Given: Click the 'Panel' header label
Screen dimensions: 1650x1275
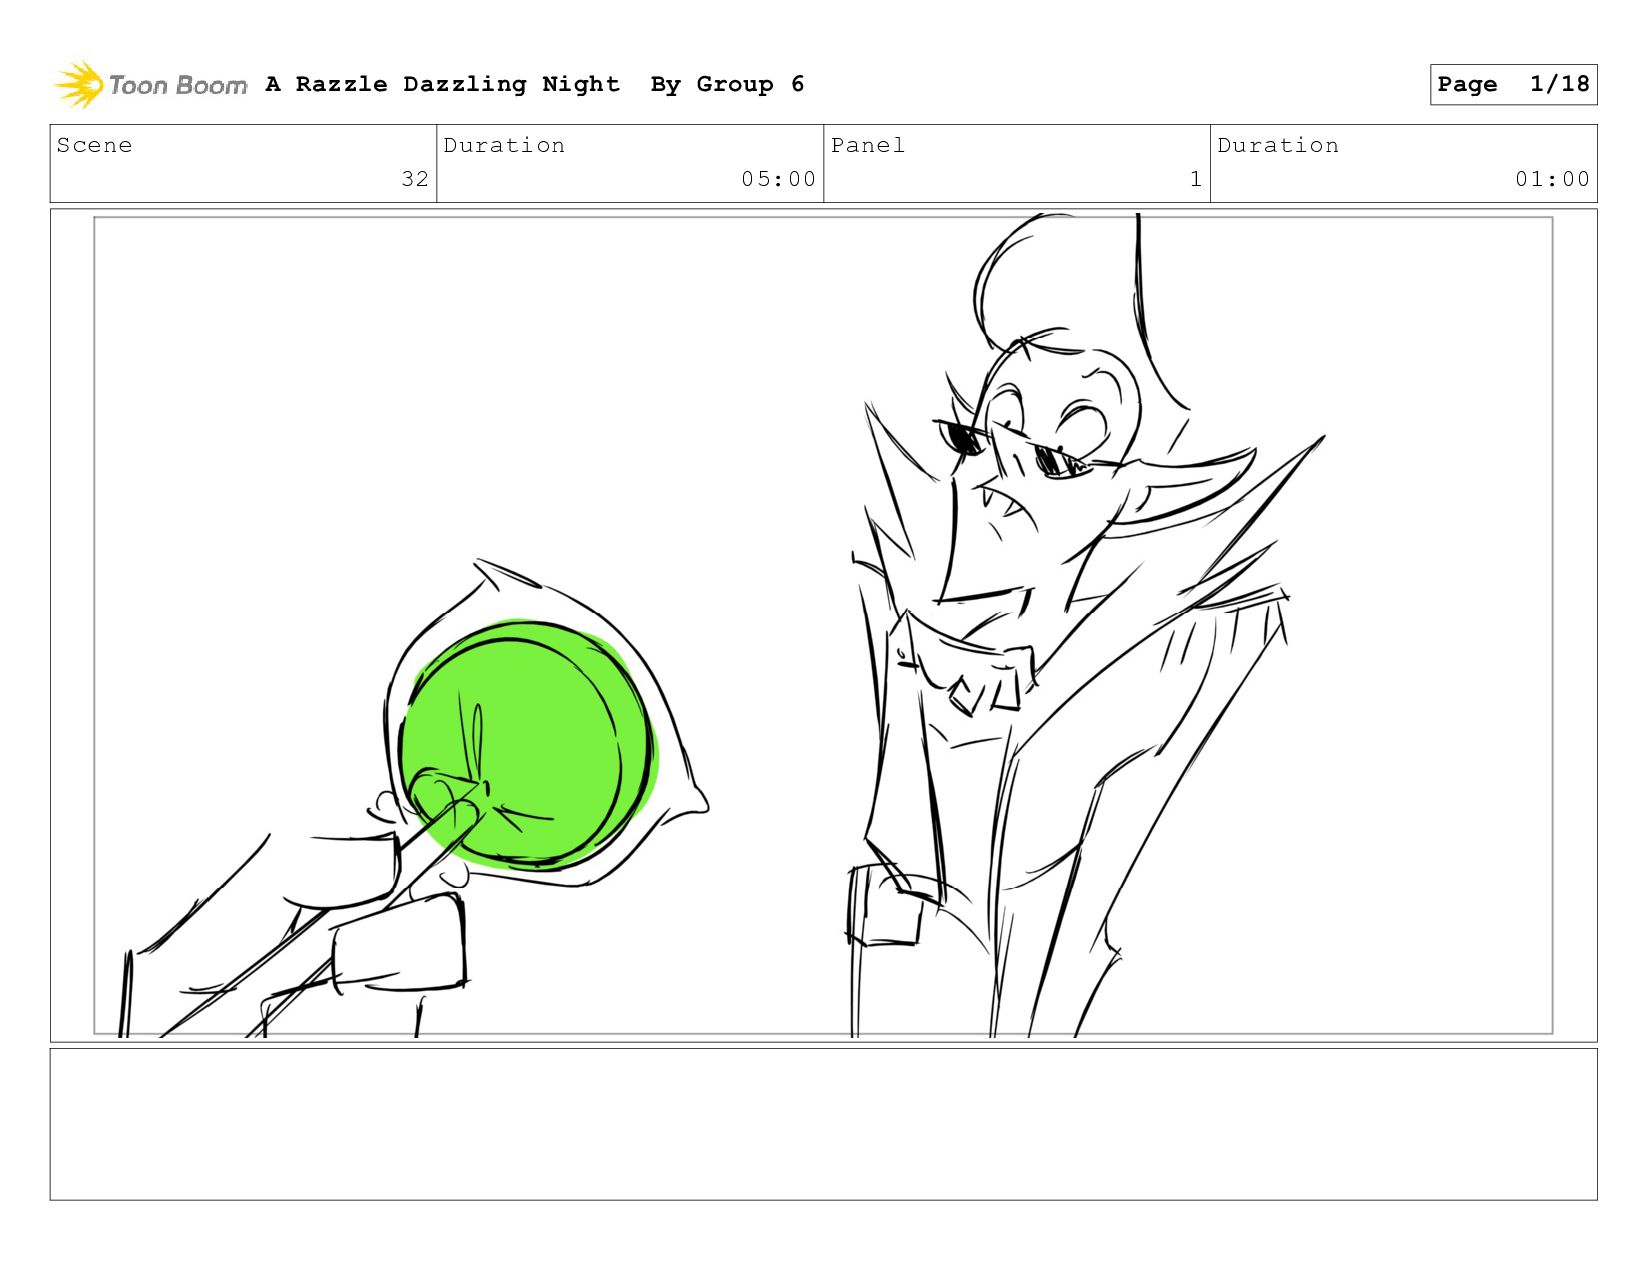Looking at the screenshot, I should click(867, 145).
